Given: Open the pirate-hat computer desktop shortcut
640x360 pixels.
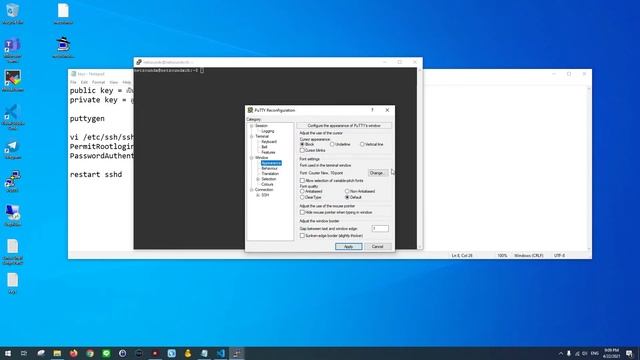Looking at the screenshot, I should pos(63,46).
